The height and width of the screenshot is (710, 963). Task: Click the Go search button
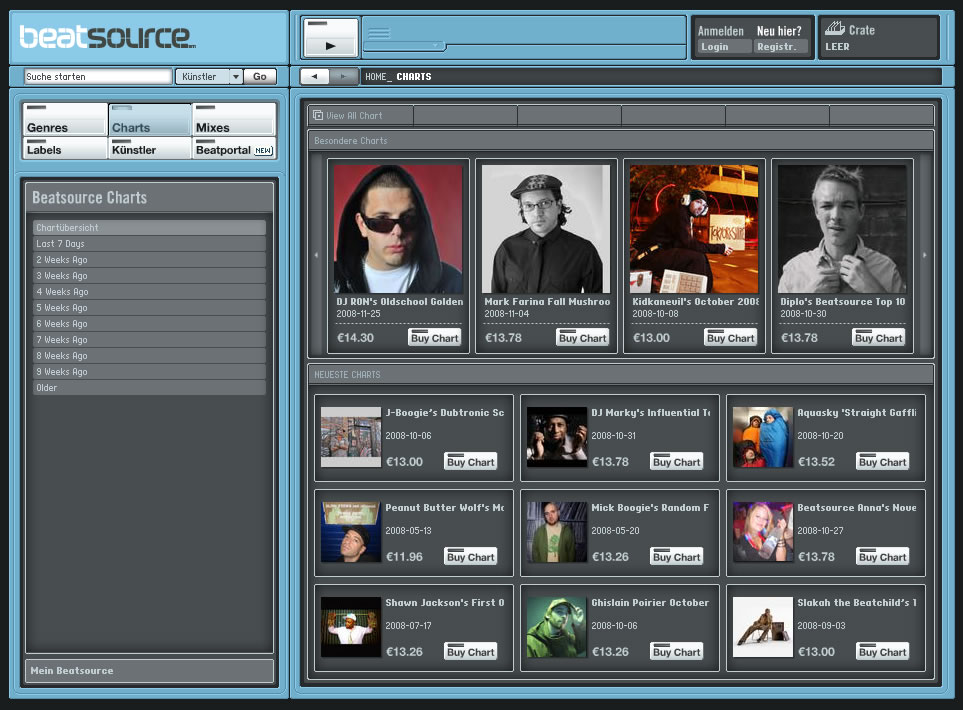click(260, 76)
